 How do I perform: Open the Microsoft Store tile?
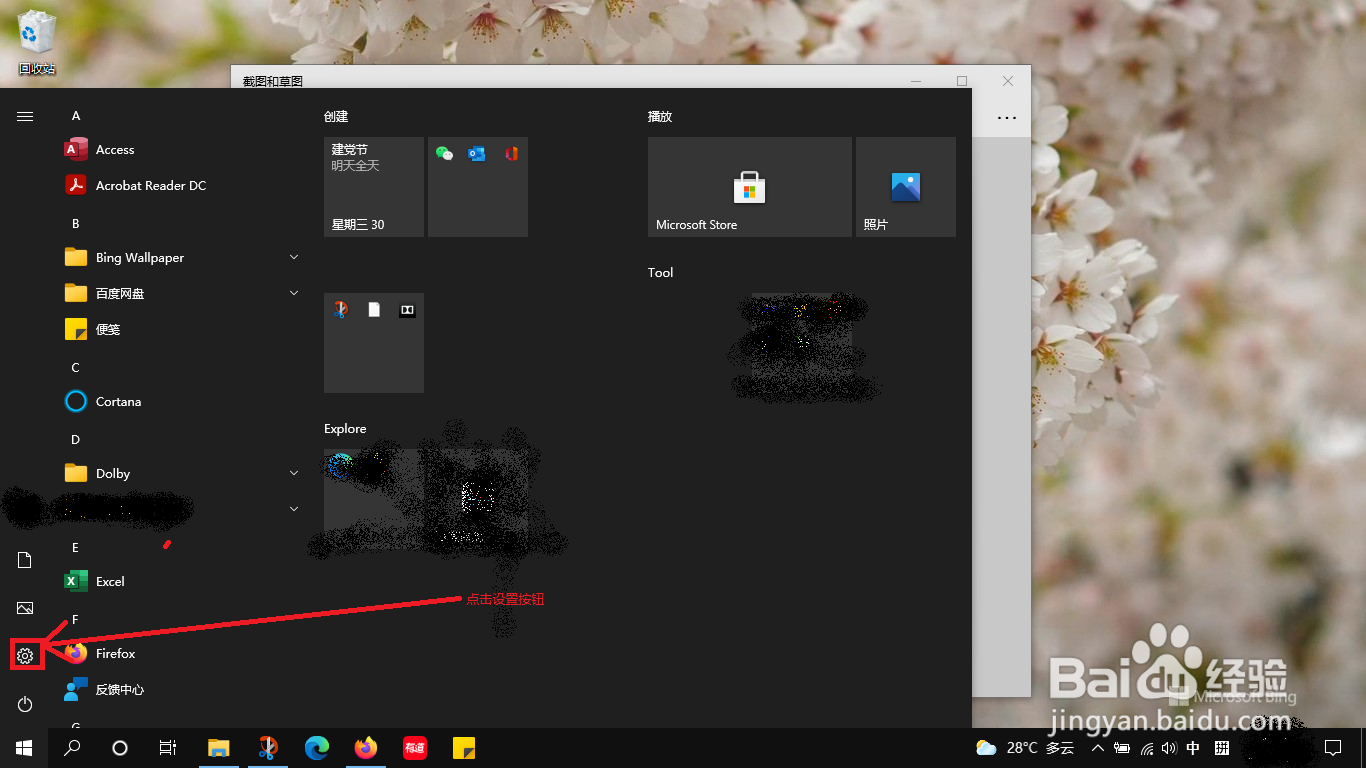tap(750, 187)
